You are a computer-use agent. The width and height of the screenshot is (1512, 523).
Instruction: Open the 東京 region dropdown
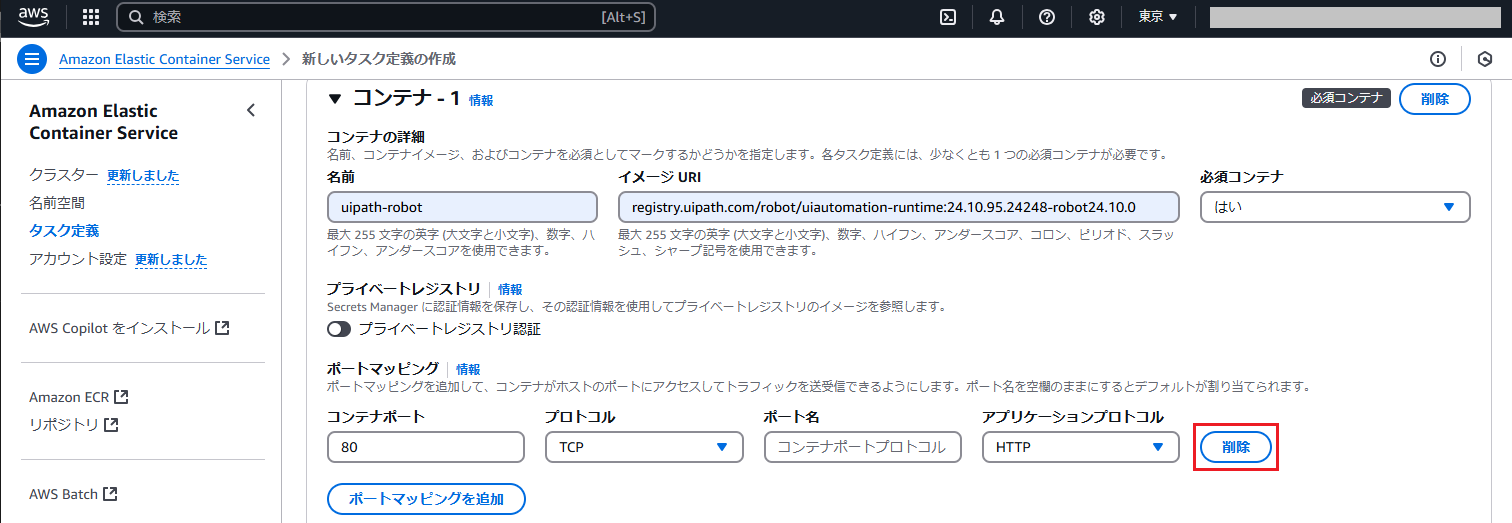click(x=1158, y=17)
